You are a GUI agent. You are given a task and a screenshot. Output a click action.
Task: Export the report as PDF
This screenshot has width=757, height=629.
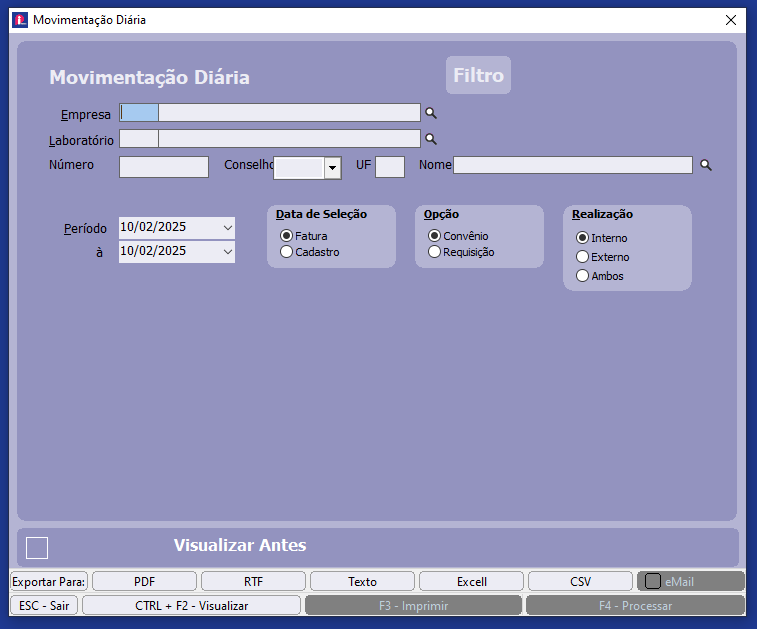(145, 581)
